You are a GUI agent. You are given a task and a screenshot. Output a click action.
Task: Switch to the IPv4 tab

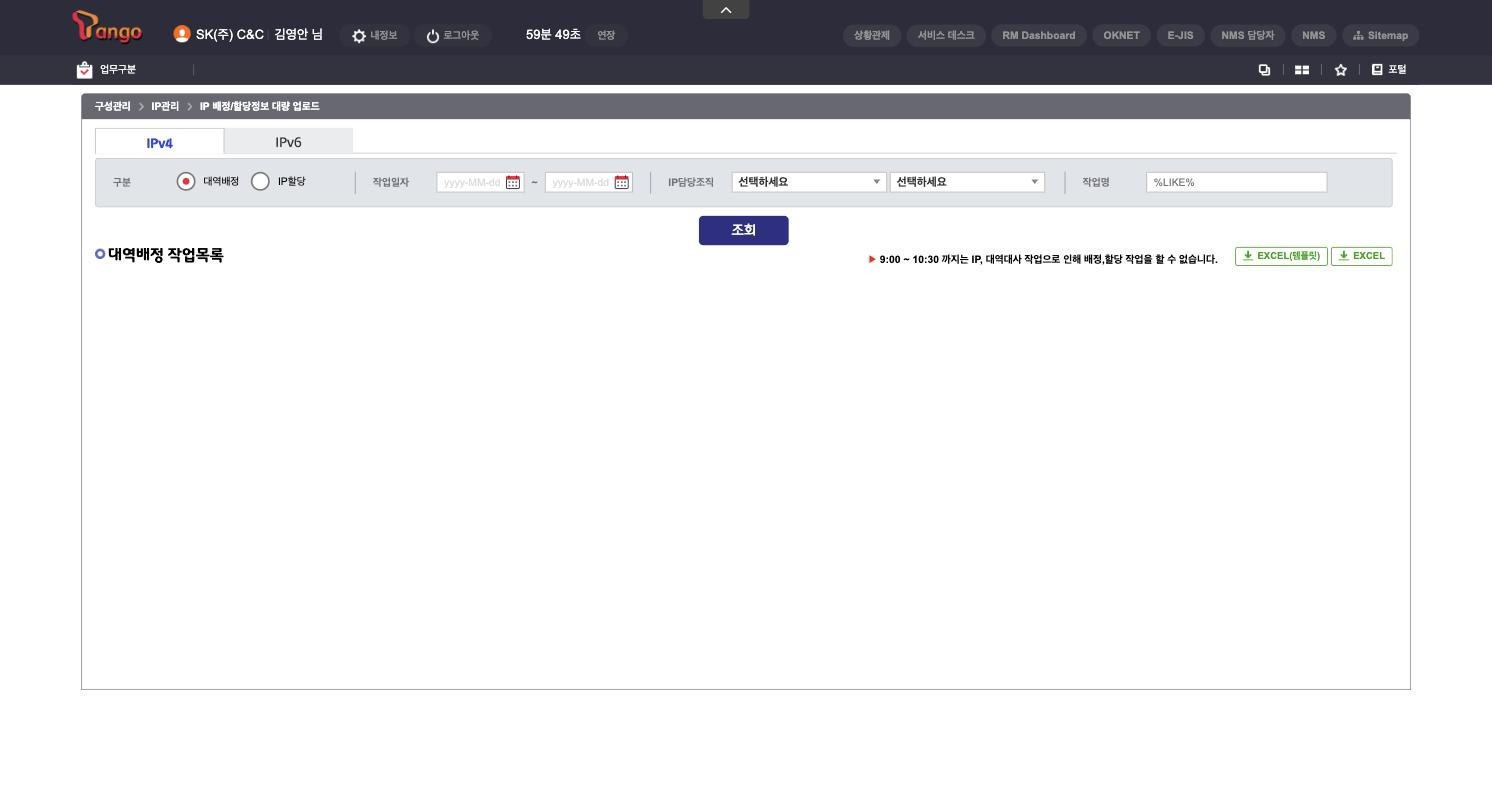click(160, 142)
